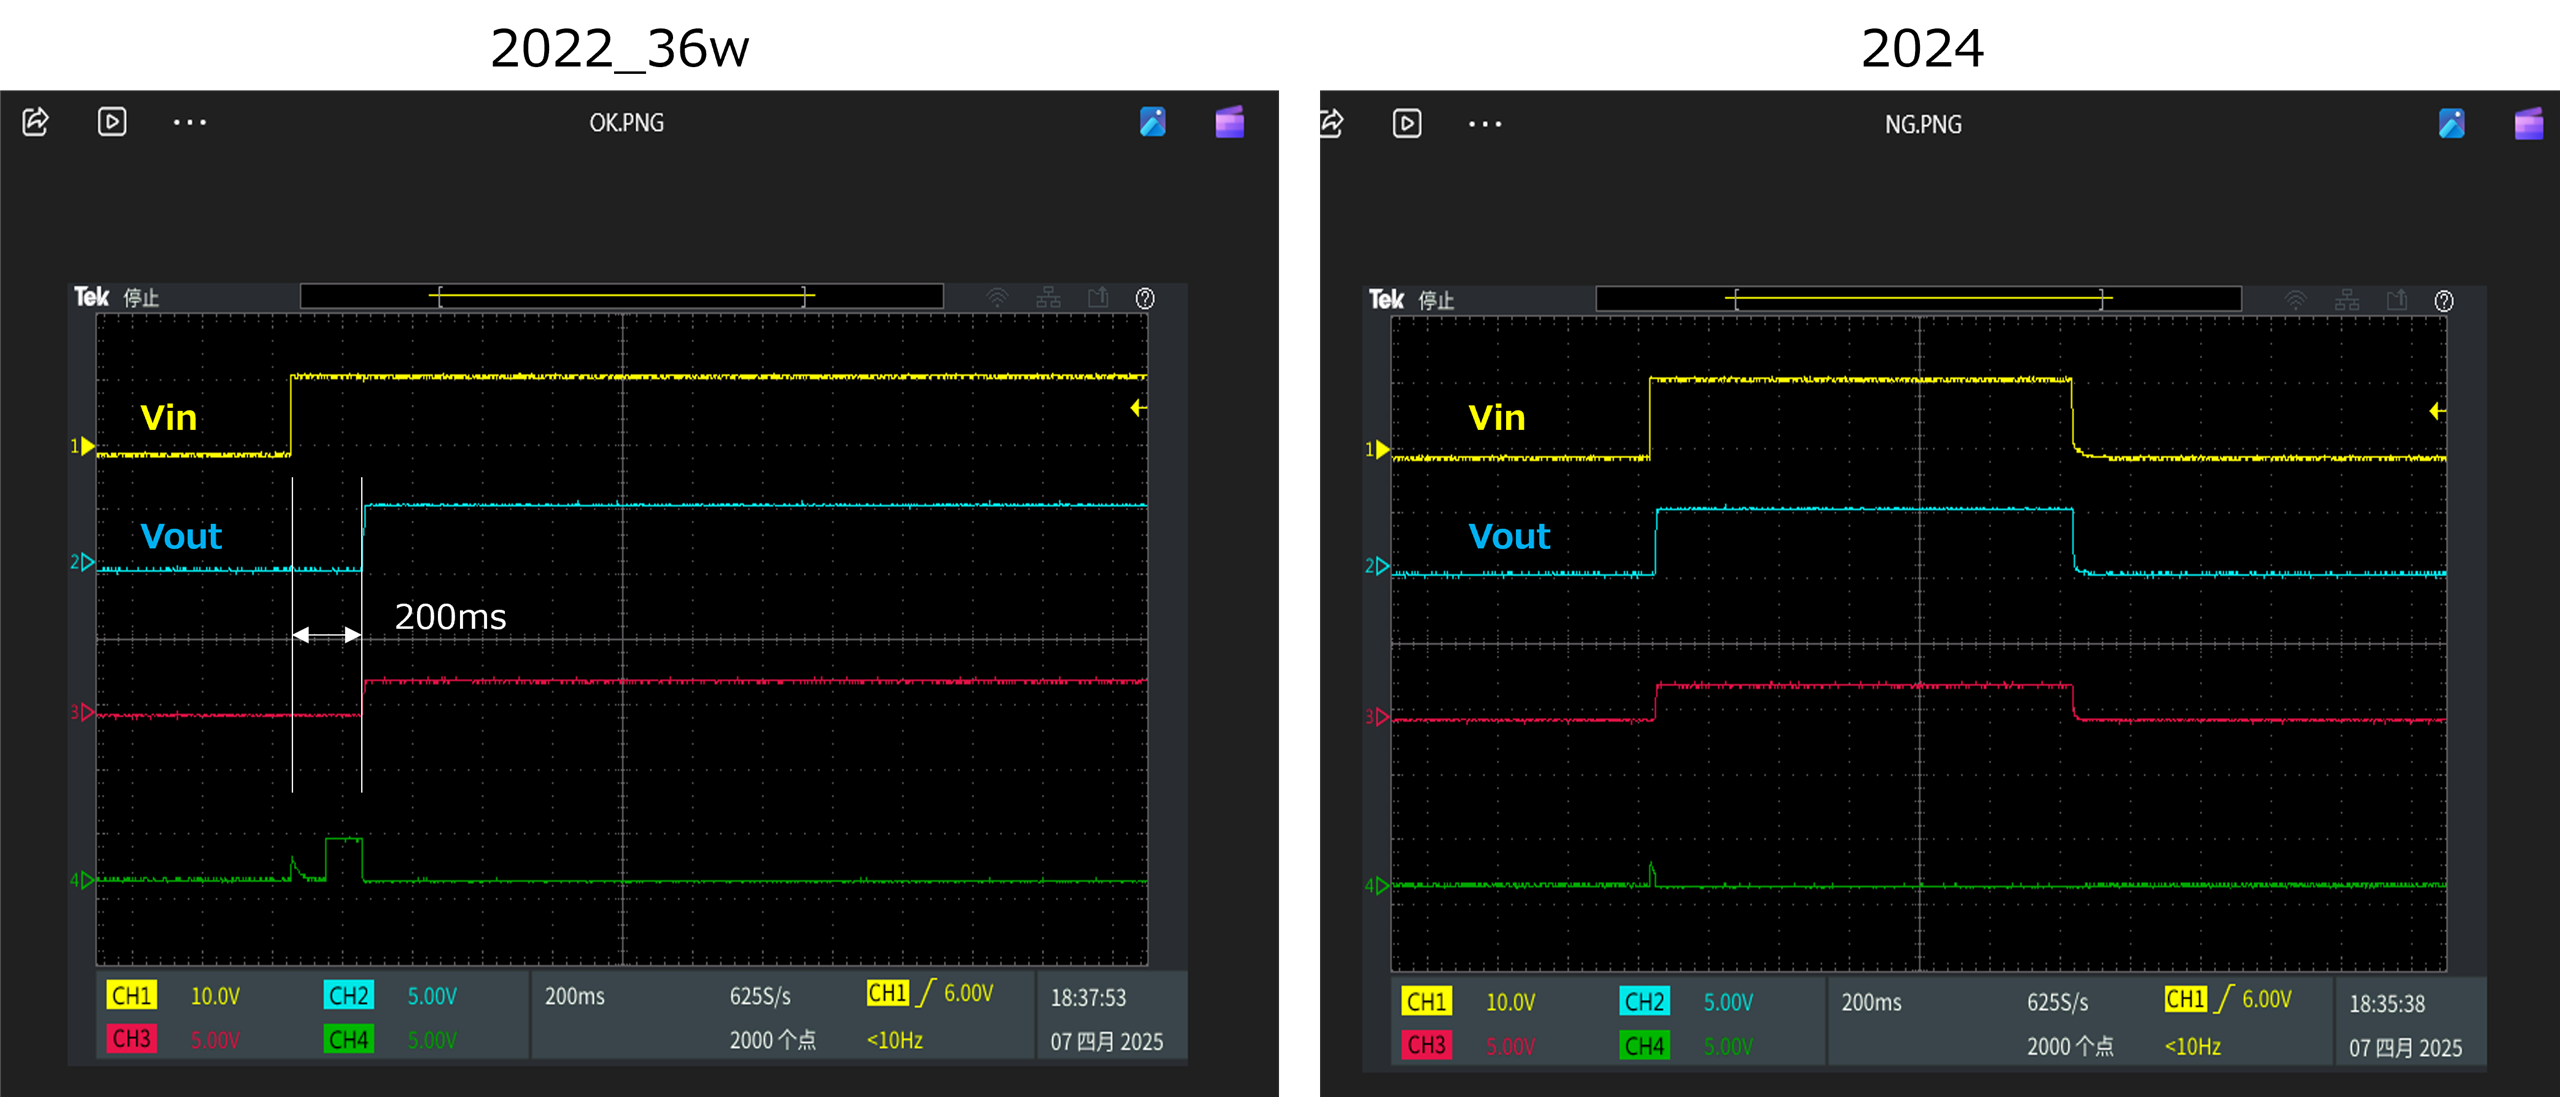Click the blue edit image icon for OK.PNG
The width and height of the screenshot is (2560, 1097).
(1152, 122)
